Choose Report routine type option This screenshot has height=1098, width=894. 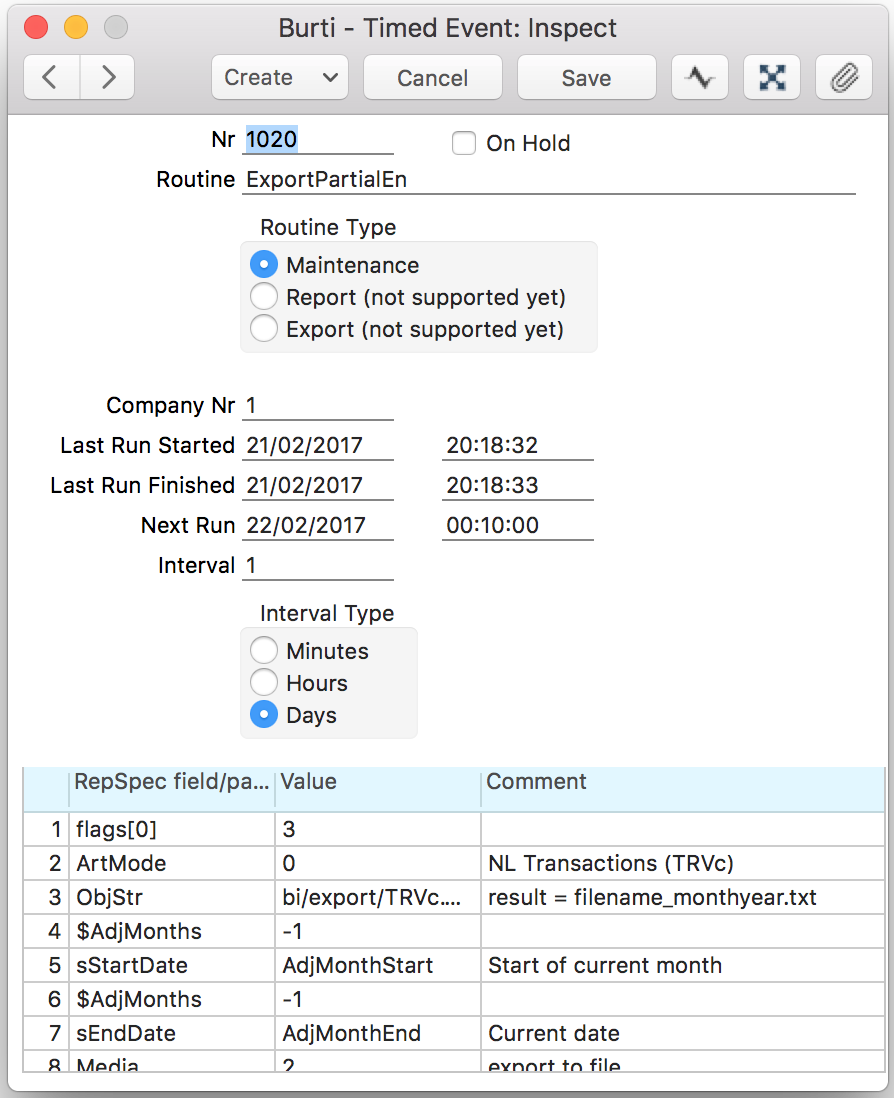click(264, 297)
